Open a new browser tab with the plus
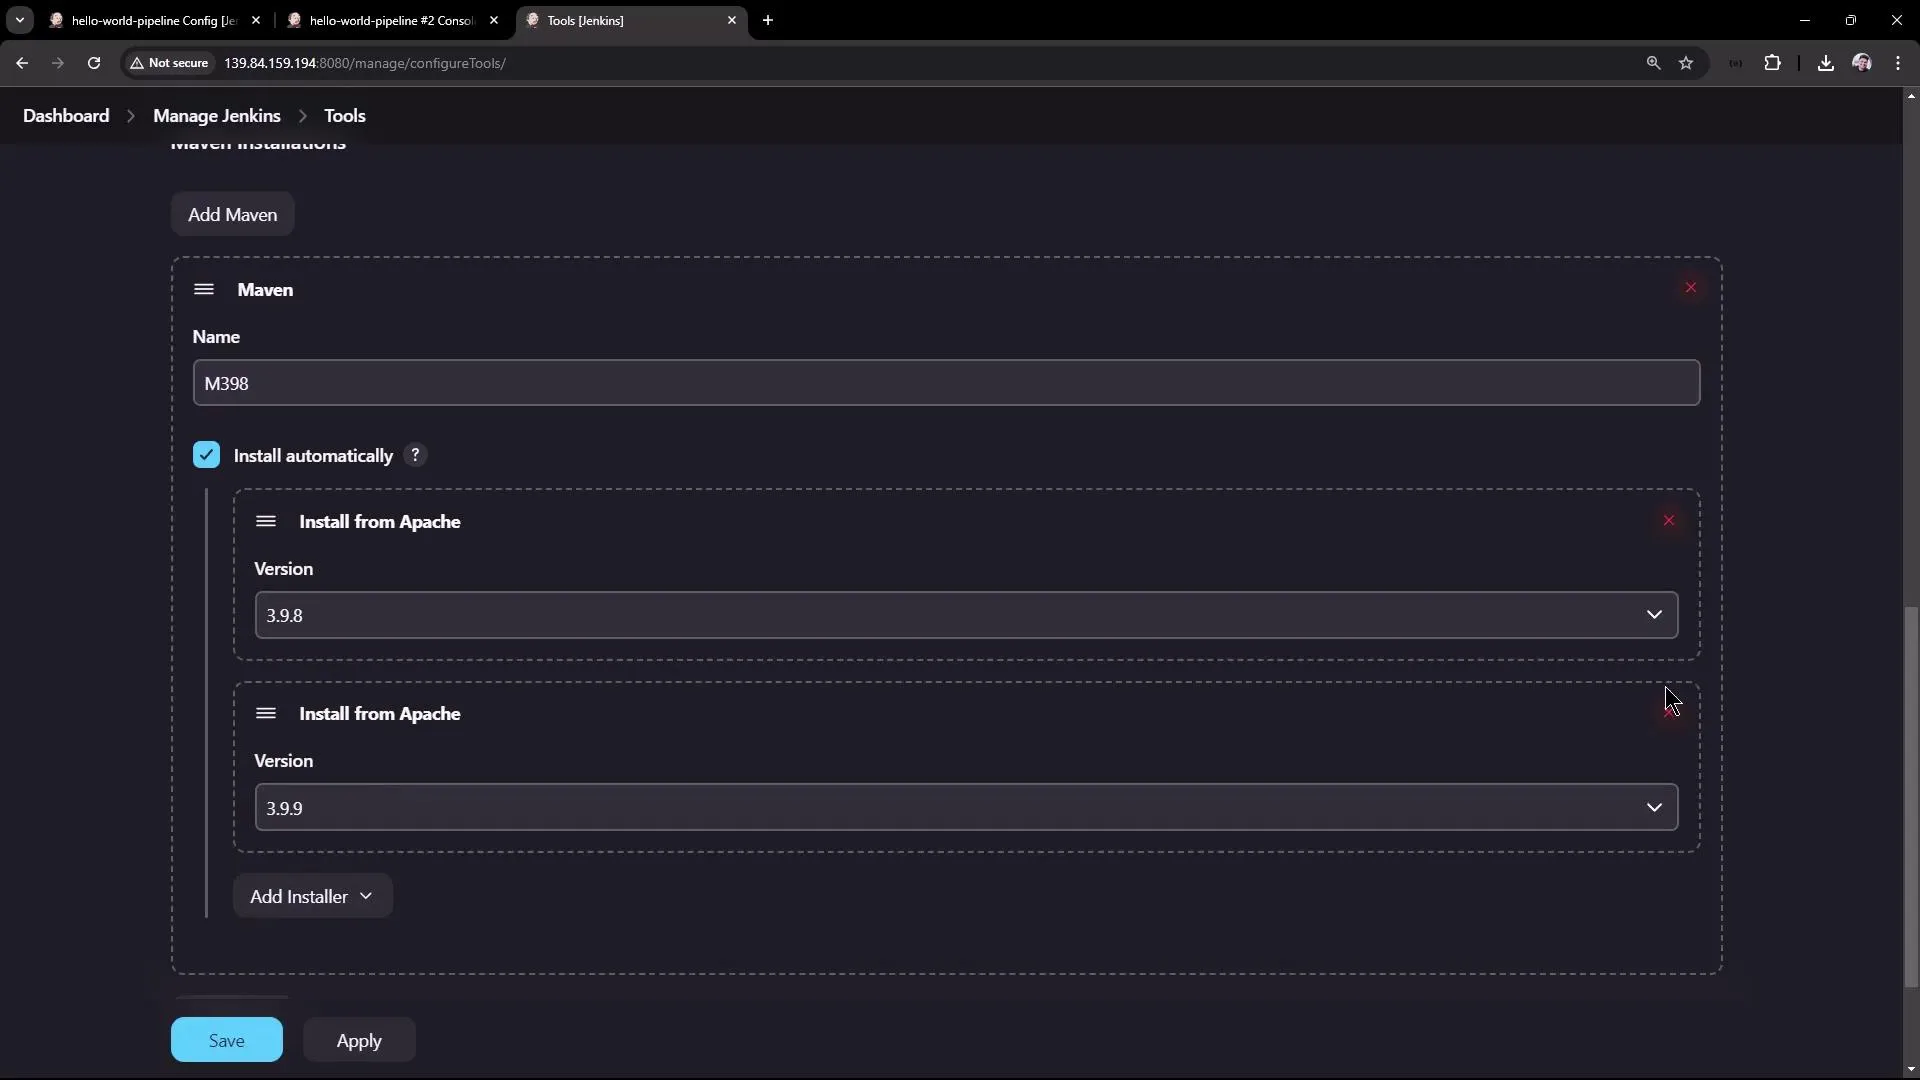Viewport: 1920px width, 1080px height. pyautogui.click(x=768, y=20)
